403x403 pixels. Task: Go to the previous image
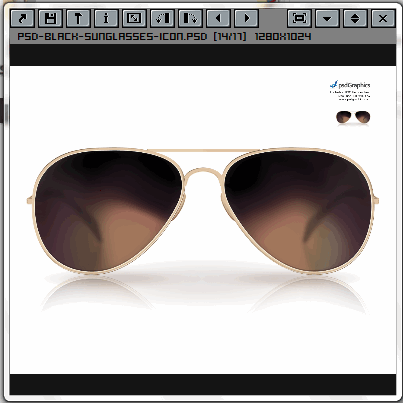pos(218,18)
